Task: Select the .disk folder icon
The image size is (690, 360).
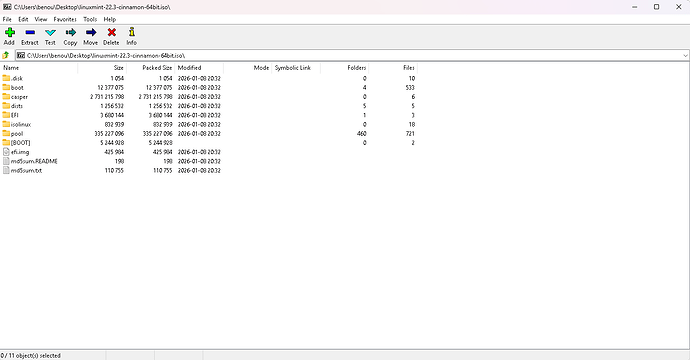Action: (6, 78)
